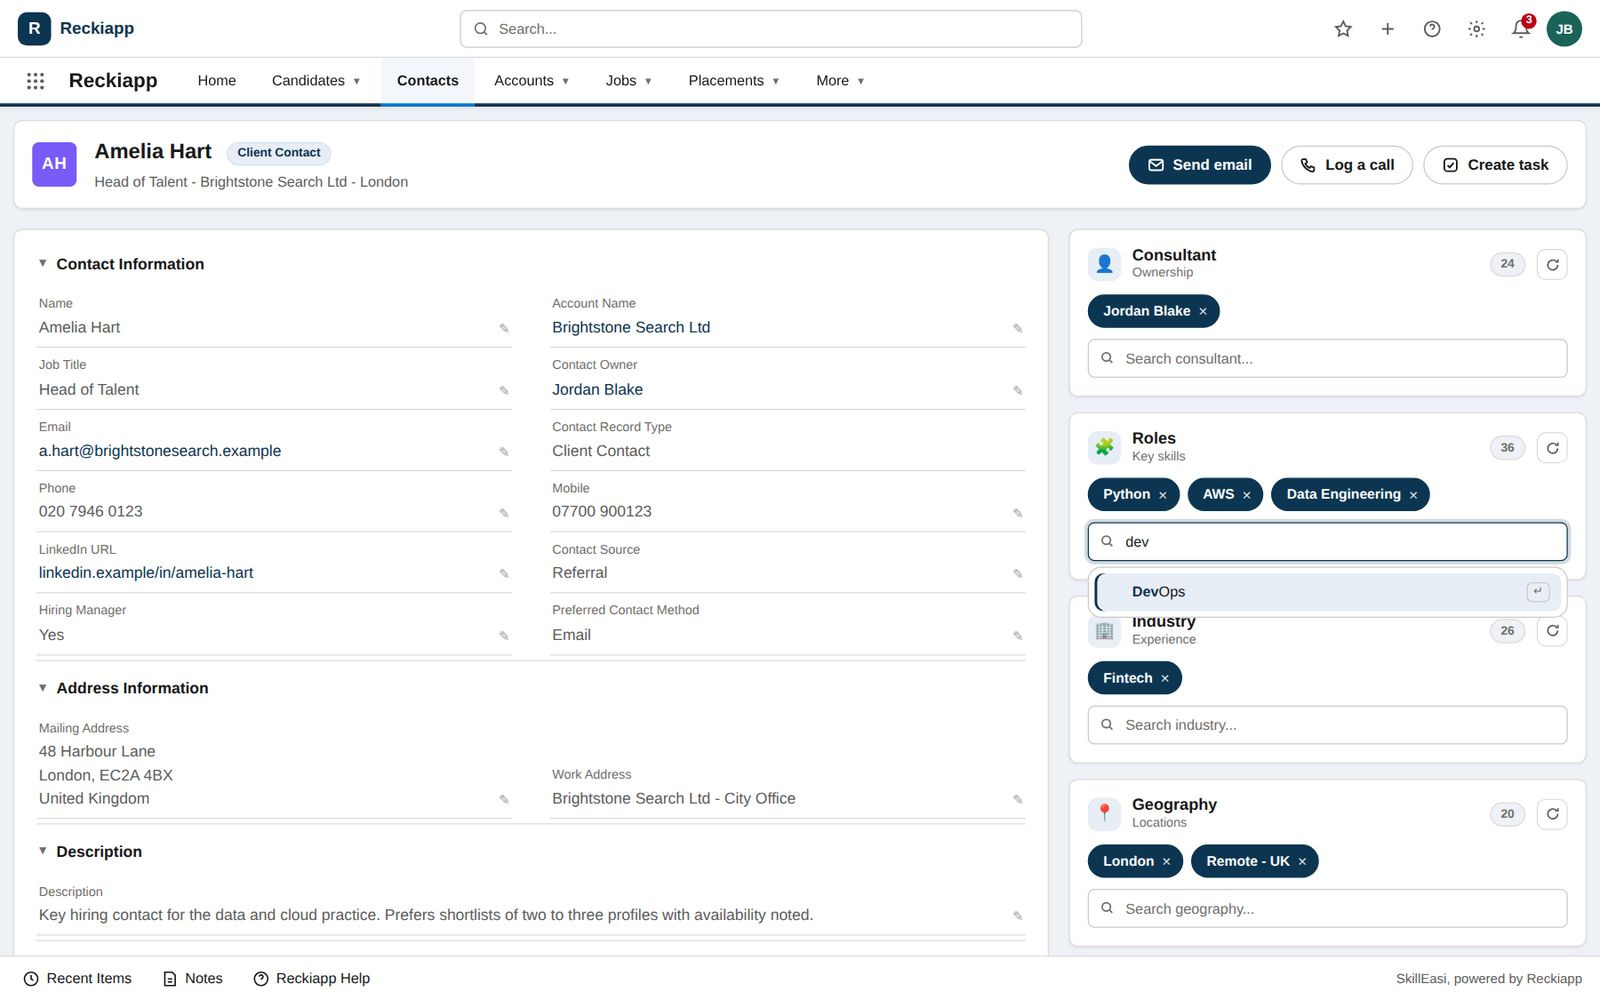Image resolution: width=1600 pixels, height=1000 pixels.
Task: Open the Placements nav item
Action: 733,81
